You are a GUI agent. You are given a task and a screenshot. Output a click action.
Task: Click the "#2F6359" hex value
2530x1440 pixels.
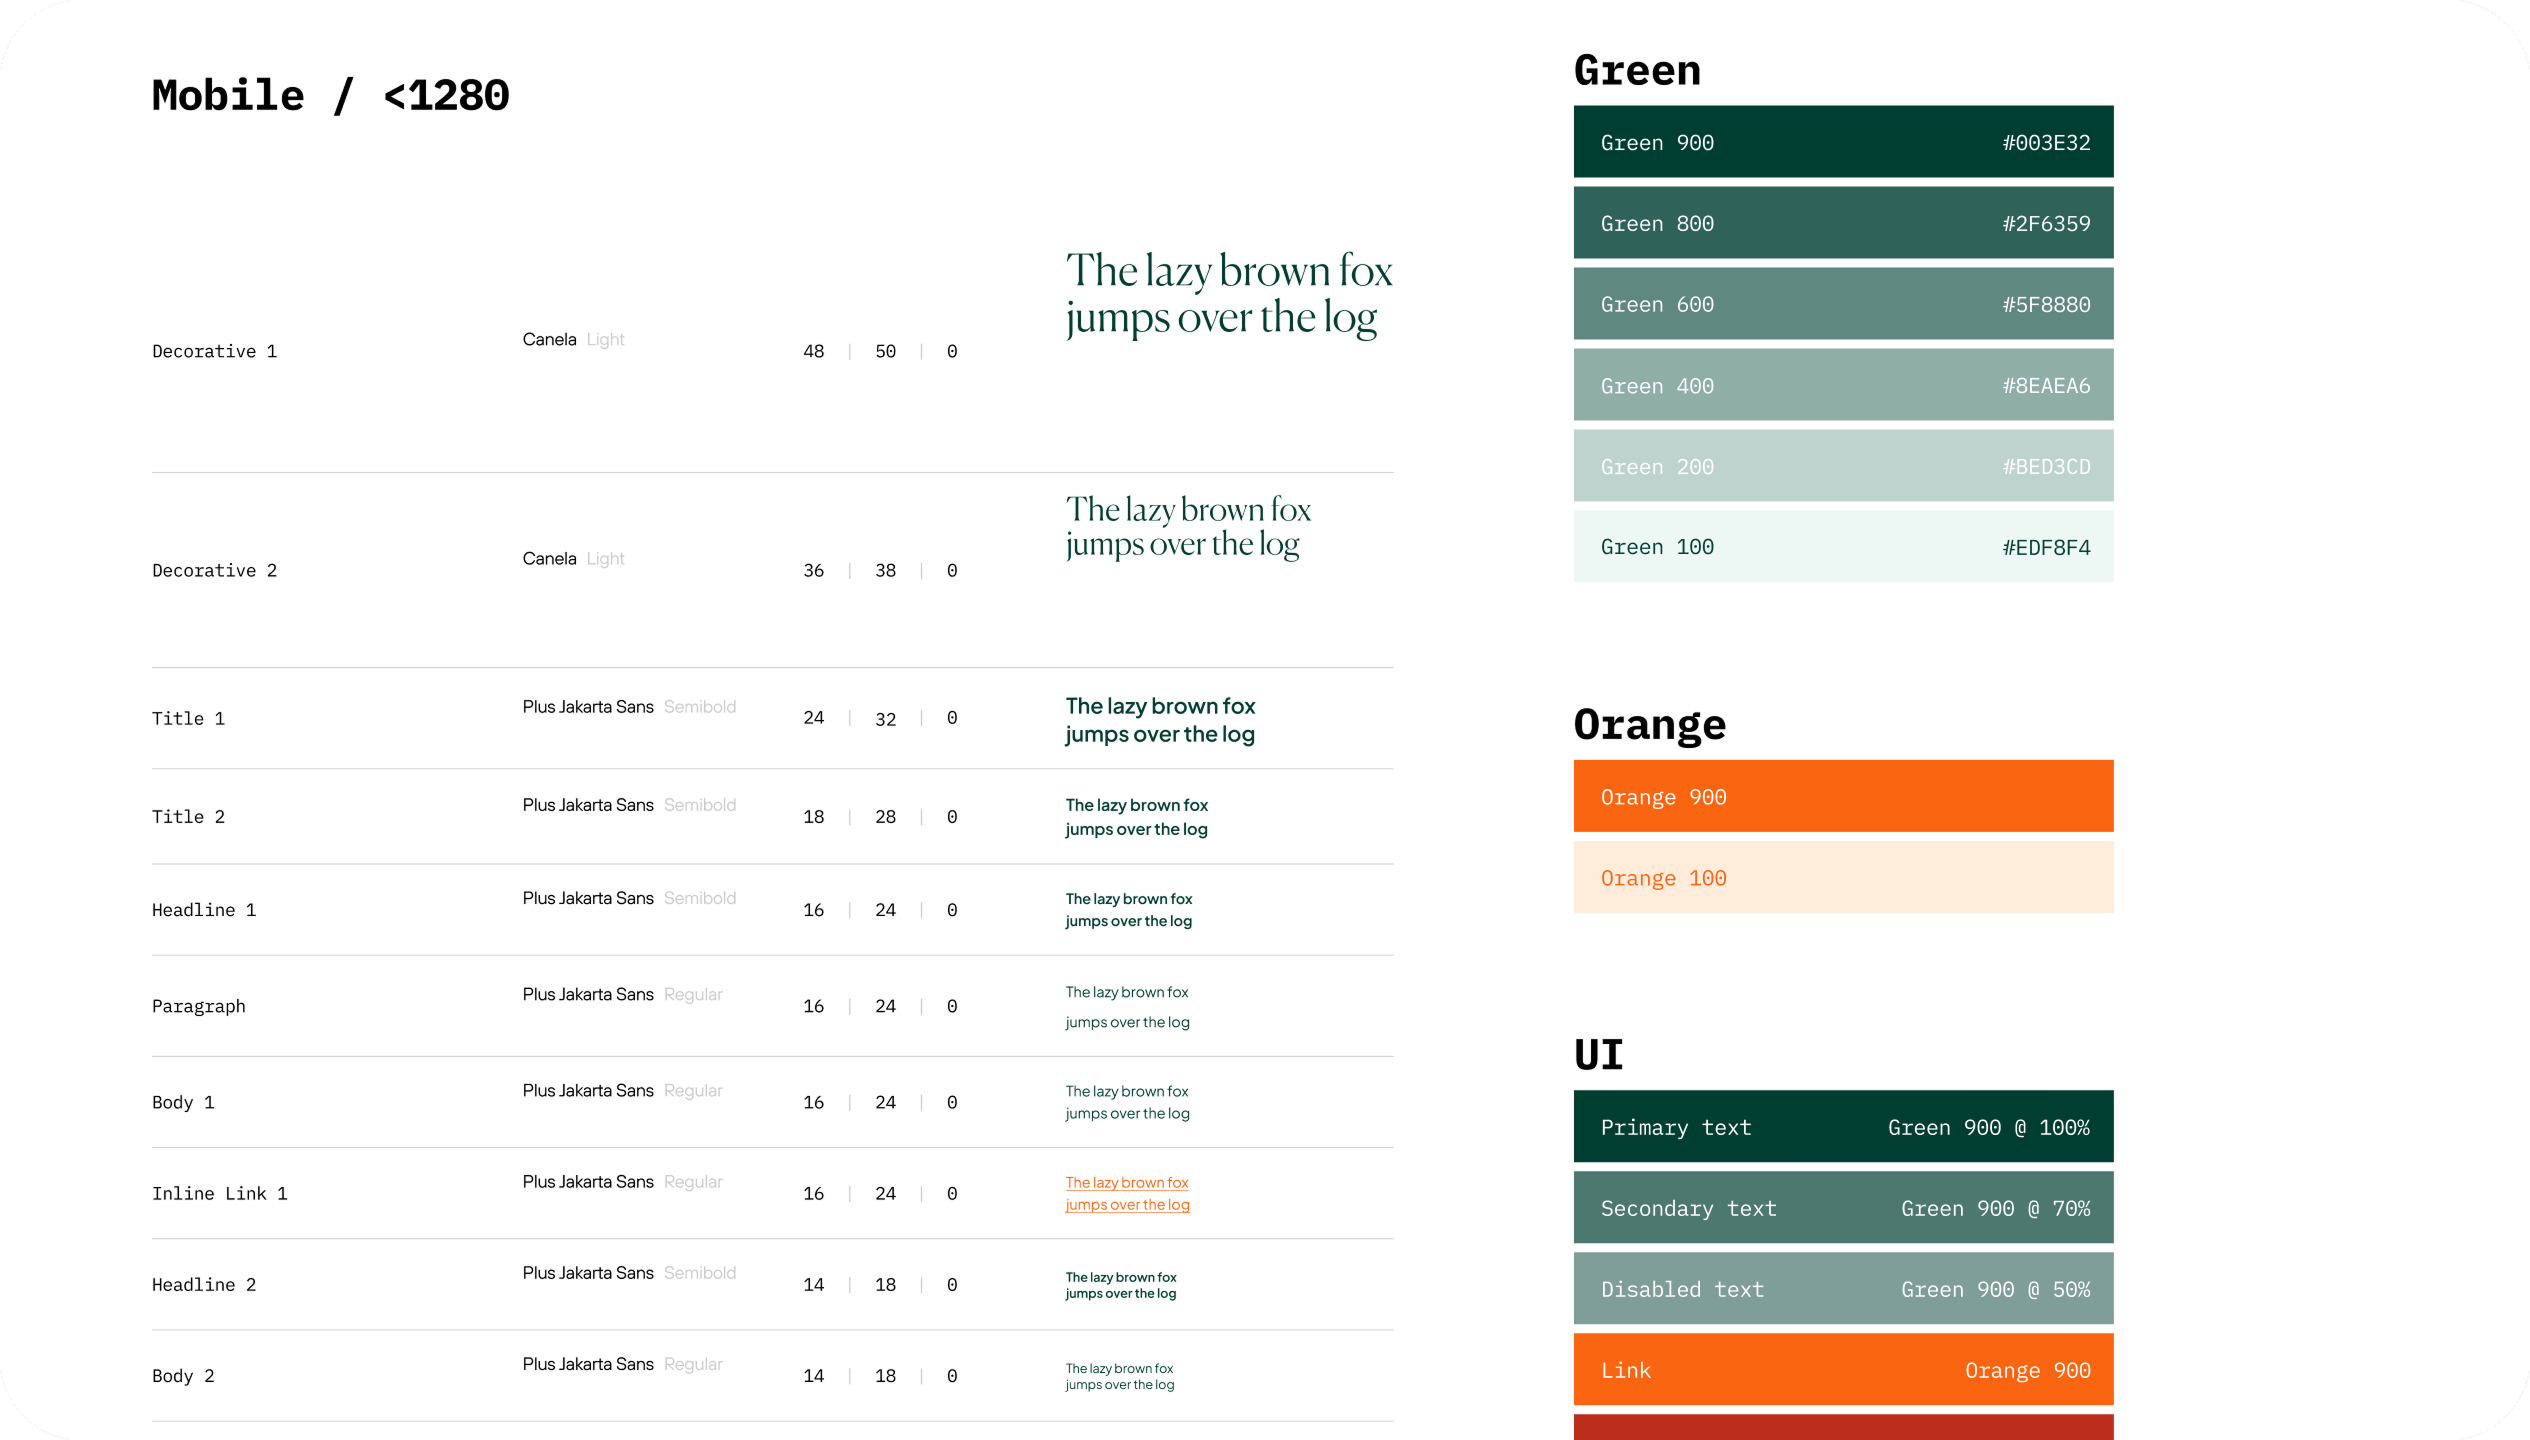(2046, 223)
